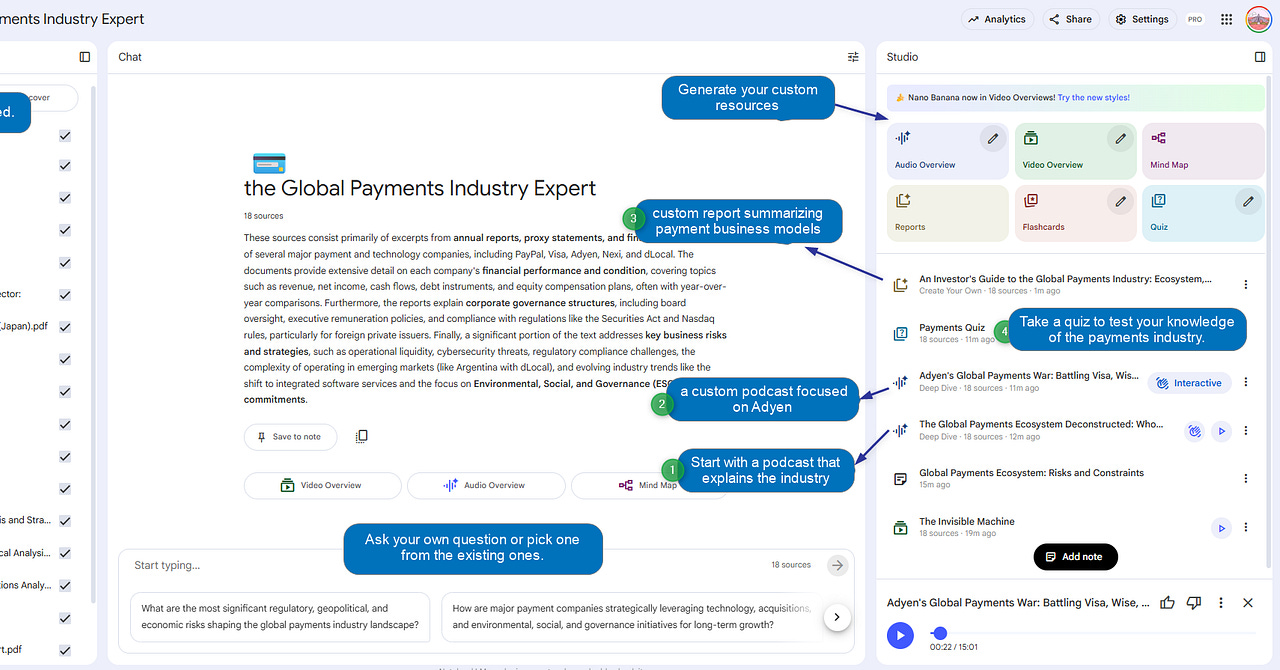Open the Payments Quiz item icon
This screenshot has height=670, width=1280.
(900, 333)
